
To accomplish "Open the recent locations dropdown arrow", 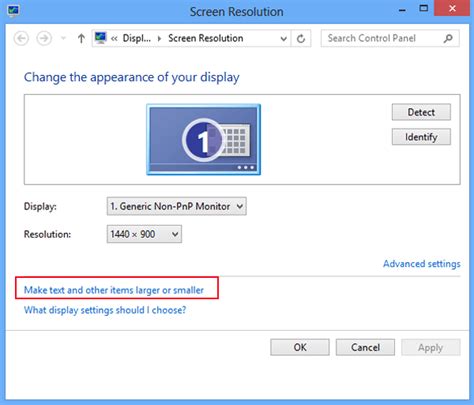I will pos(63,39).
